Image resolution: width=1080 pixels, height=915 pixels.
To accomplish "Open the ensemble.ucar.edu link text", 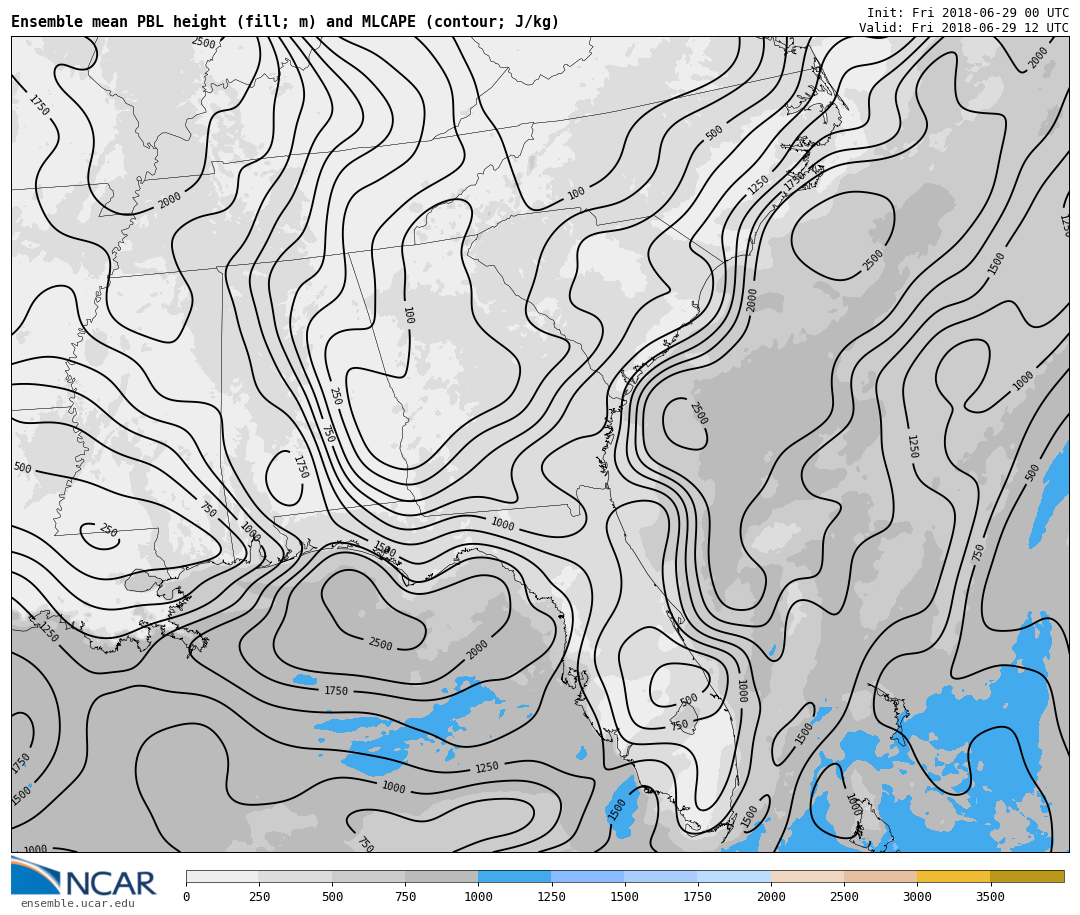I will tap(78, 903).
